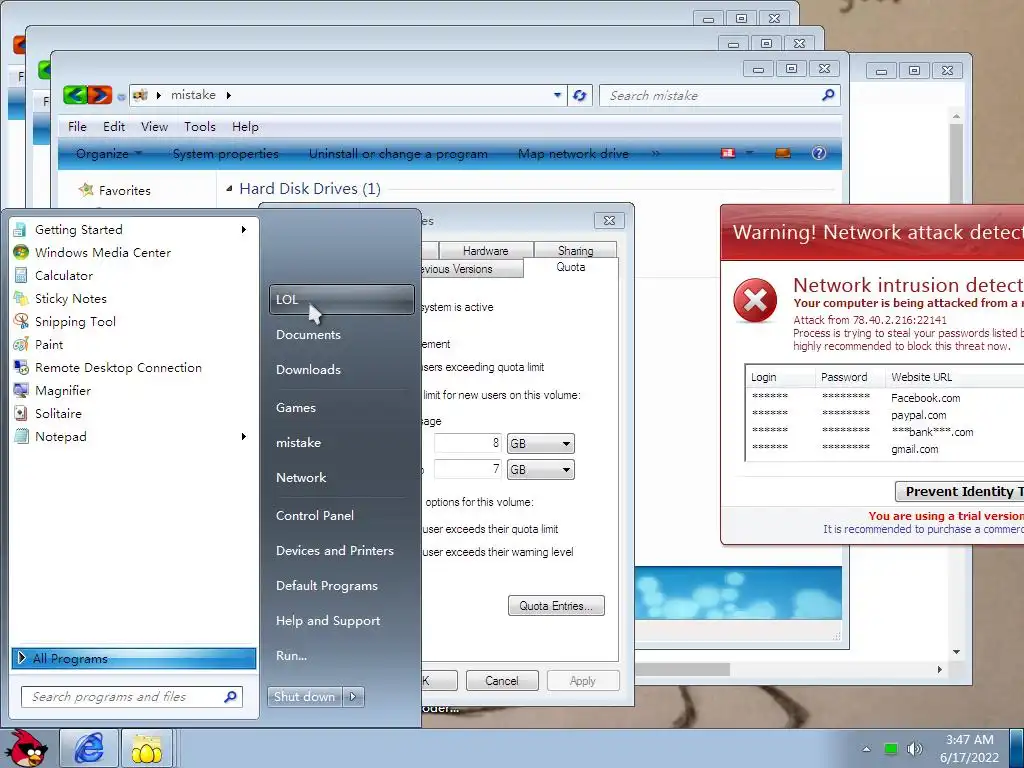Expand Notepad recent files arrow
1024x768 pixels.
pyautogui.click(x=244, y=436)
